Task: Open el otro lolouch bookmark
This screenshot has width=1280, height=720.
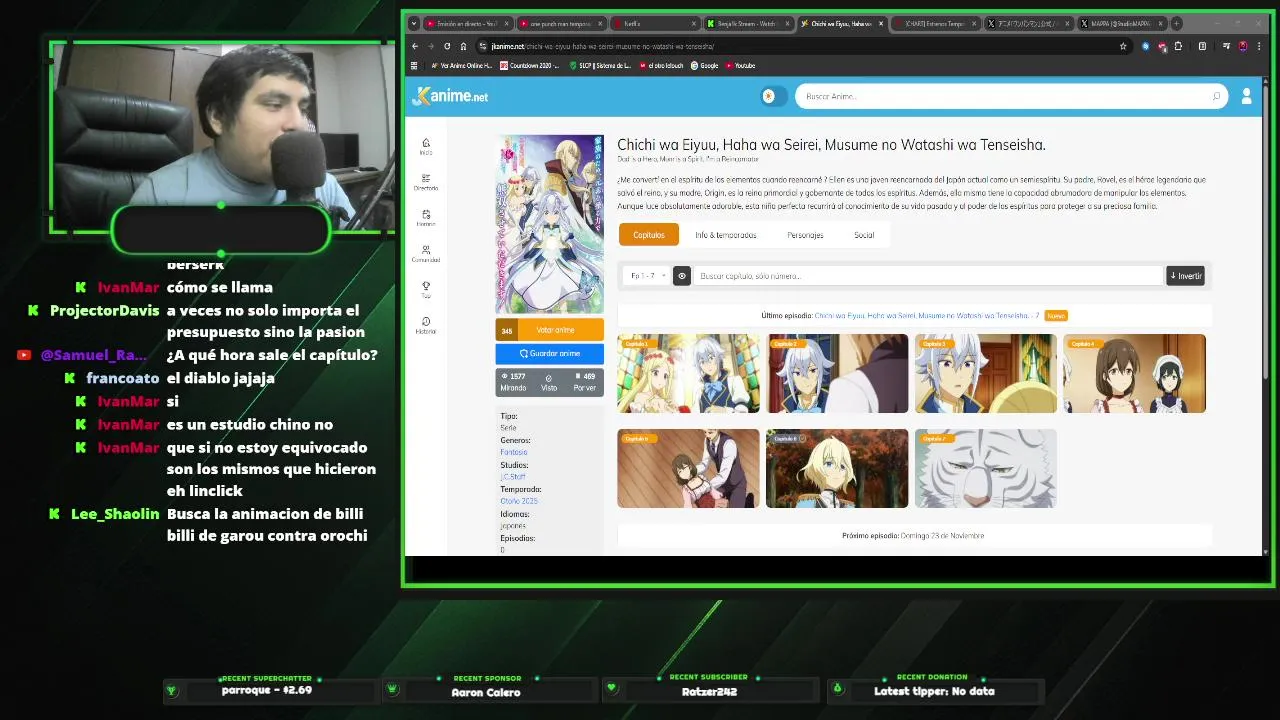Action: [662, 66]
